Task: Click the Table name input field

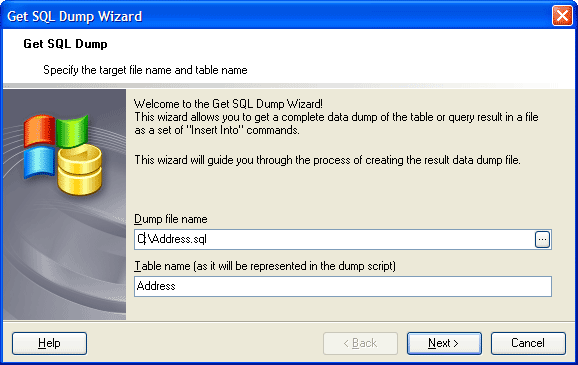Action: click(x=343, y=286)
